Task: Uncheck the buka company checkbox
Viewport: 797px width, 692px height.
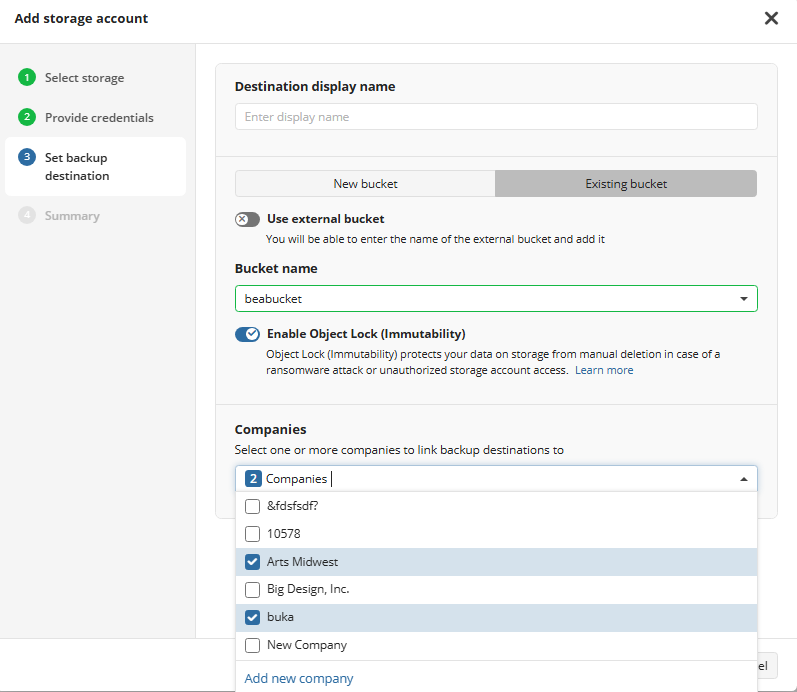Action: click(x=252, y=617)
